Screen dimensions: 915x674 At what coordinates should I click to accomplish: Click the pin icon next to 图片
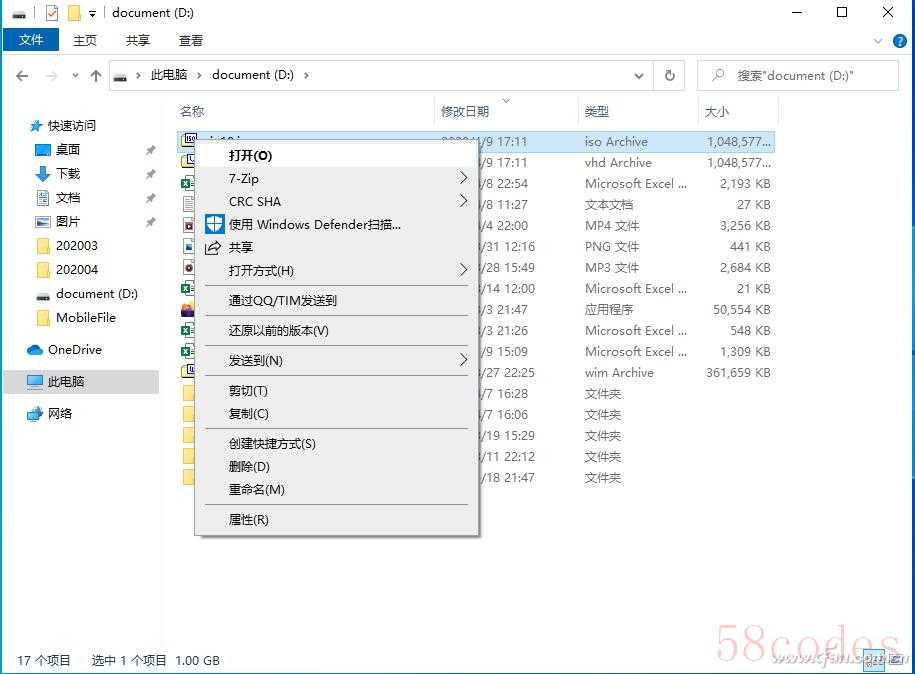pos(151,222)
